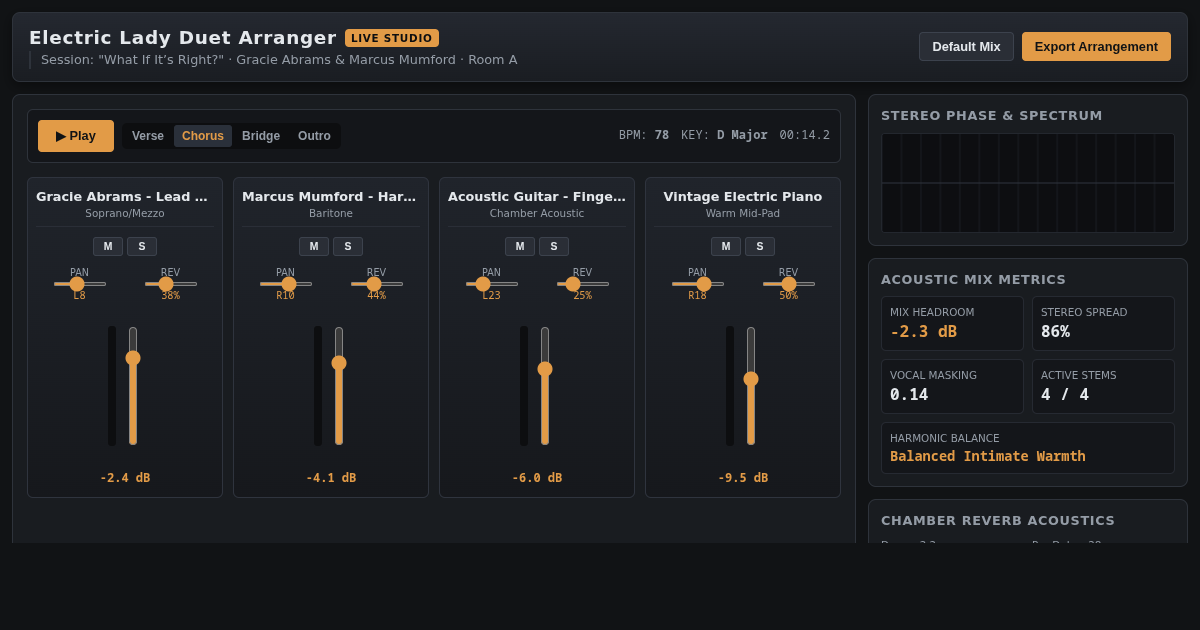The image size is (1200, 630).
Task: Adjust the Marcus Mumford PAN slider
Action: click(286, 284)
